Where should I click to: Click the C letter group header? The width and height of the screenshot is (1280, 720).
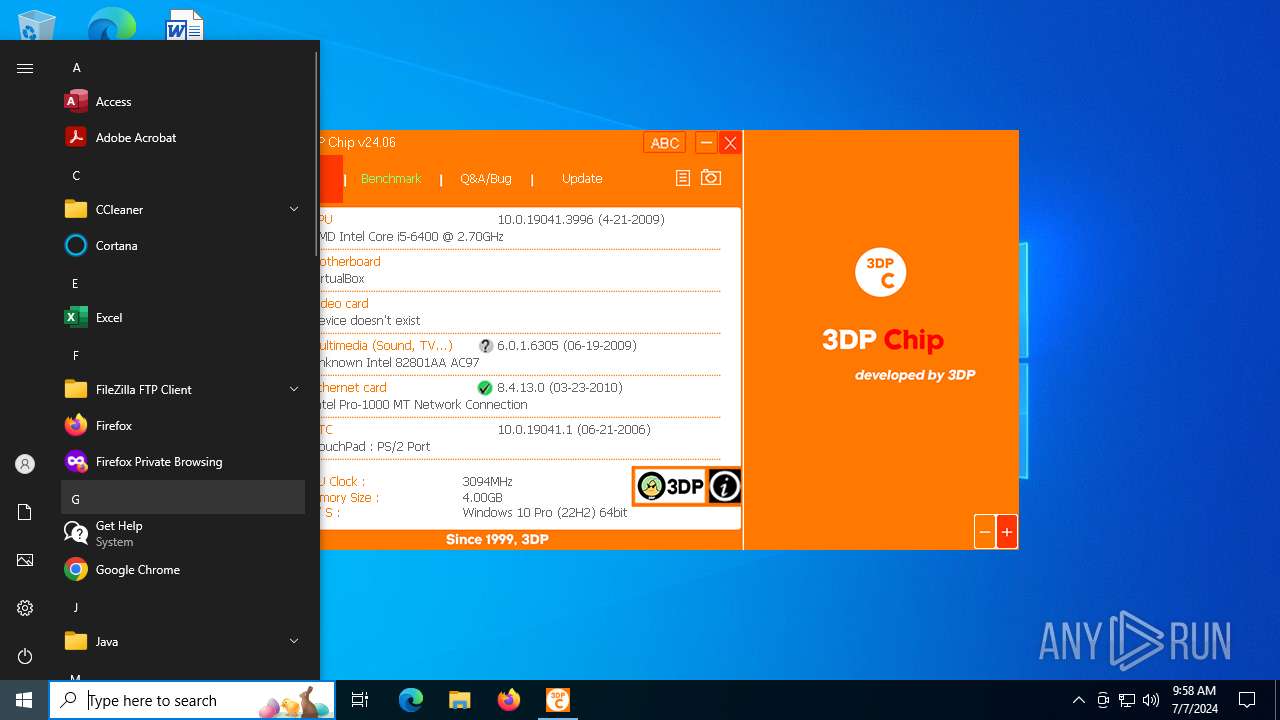(183, 175)
